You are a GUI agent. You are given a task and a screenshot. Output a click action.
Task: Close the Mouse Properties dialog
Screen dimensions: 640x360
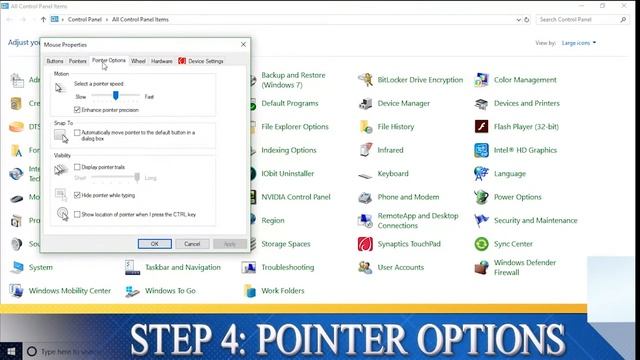click(x=243, y=44)
